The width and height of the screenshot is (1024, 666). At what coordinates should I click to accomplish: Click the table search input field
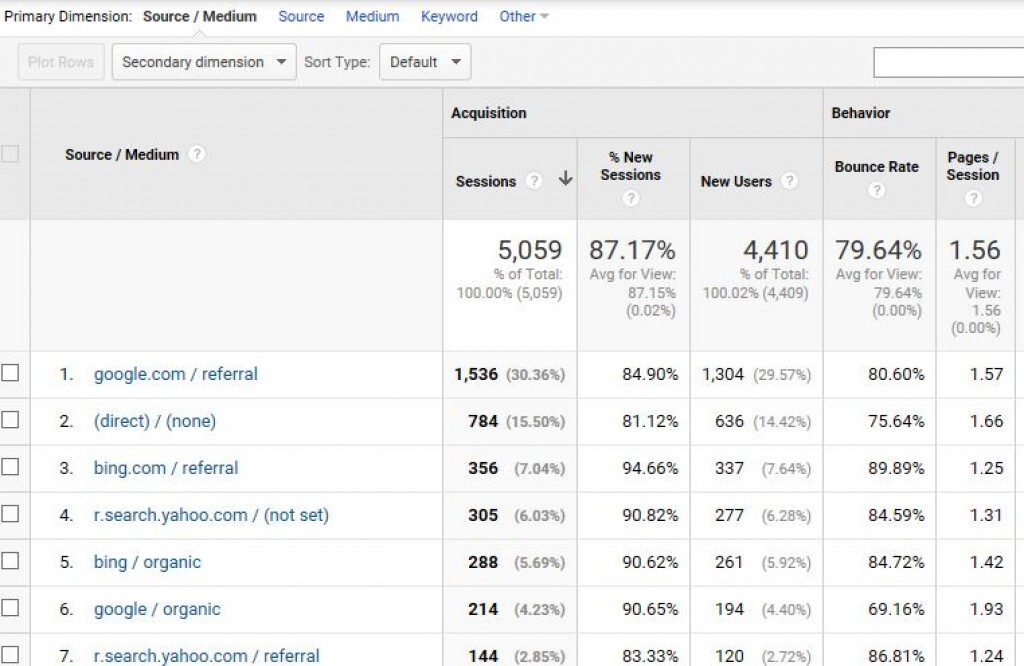tap(947, 62)
